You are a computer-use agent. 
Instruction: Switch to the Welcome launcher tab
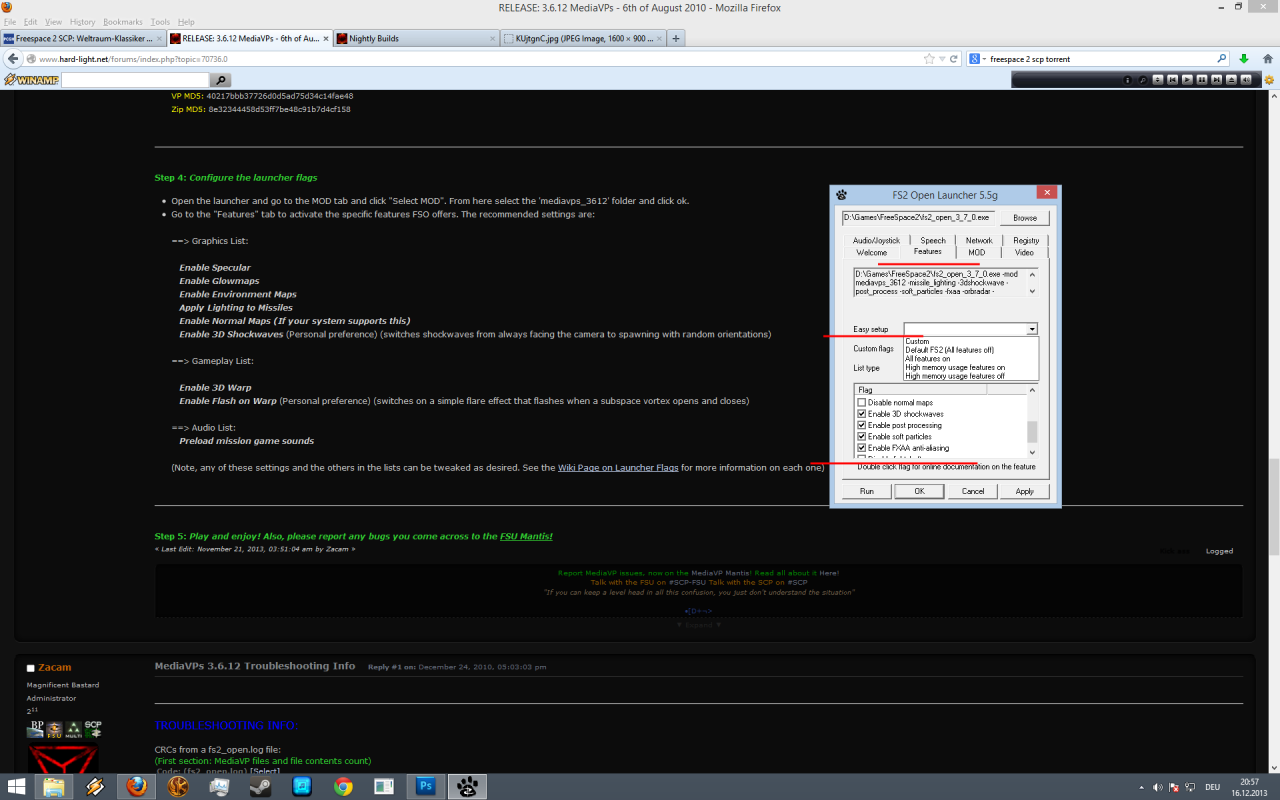click(x=871, y=253)
